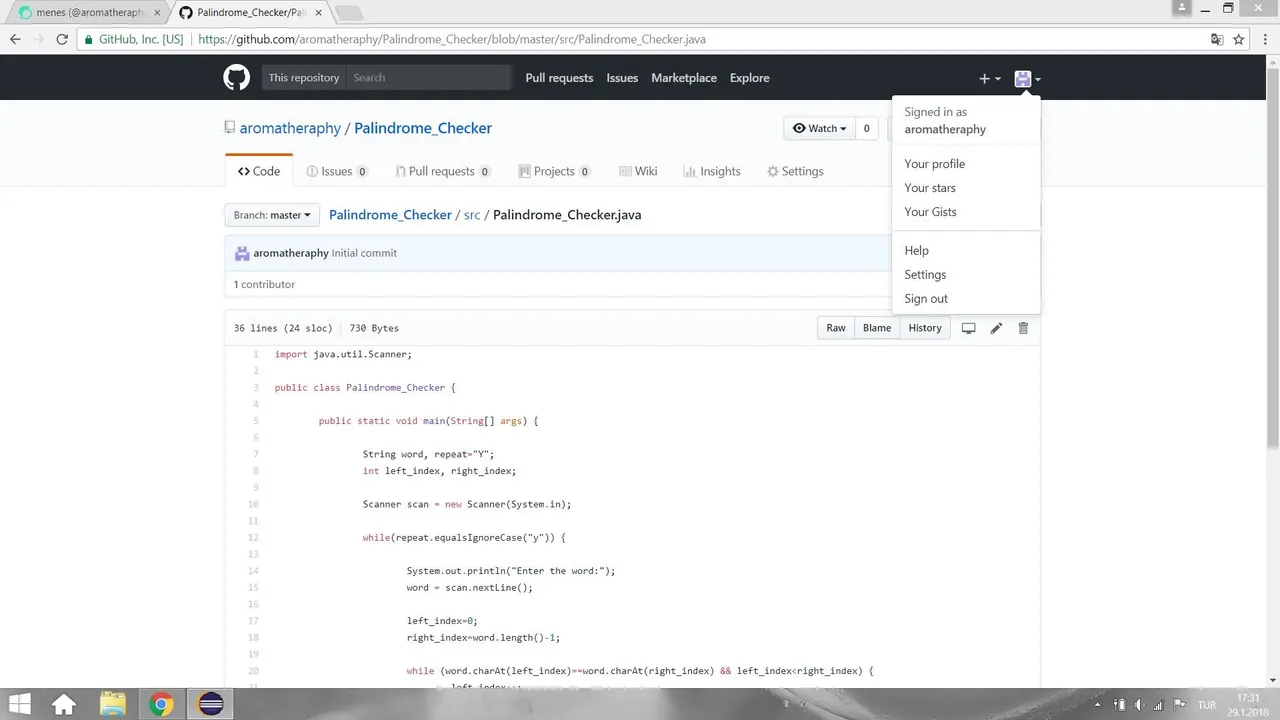Click the translate page icon in address bar
This screenshot has height=720, width=1280.
coord(1217,40)
